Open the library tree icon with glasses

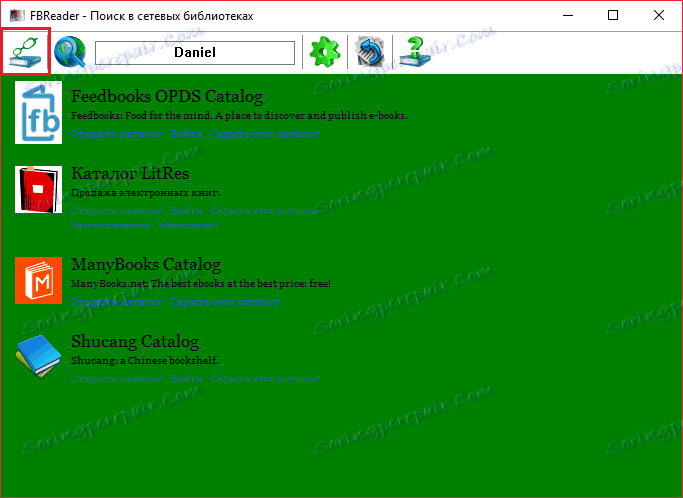click(x=26, y=52)
